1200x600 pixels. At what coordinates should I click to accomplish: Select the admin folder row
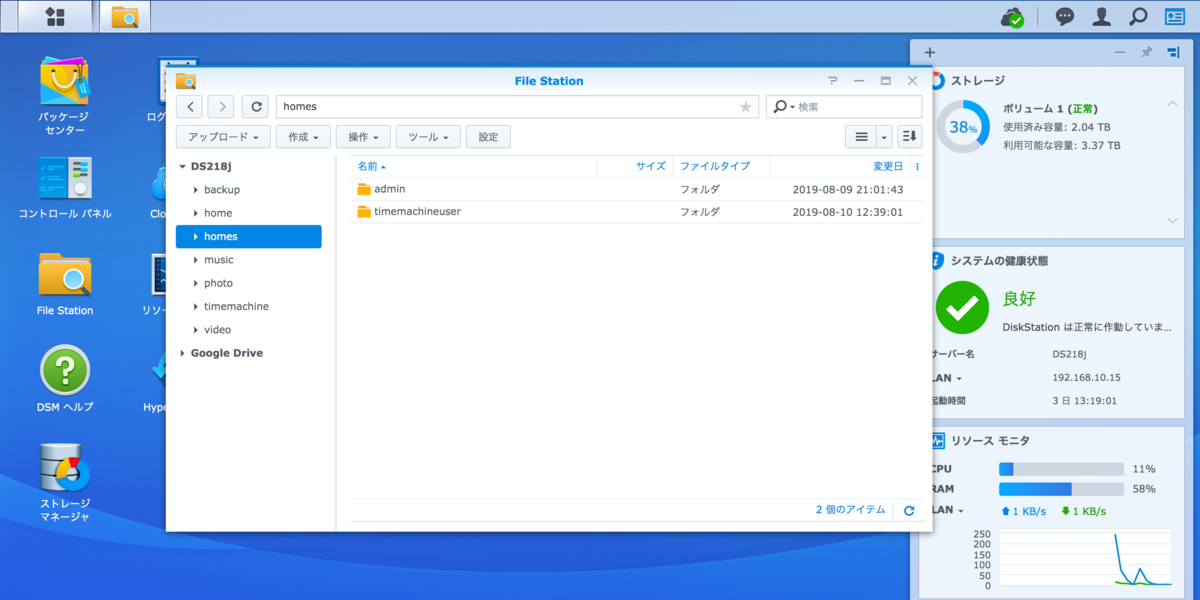tap(636, 189)
